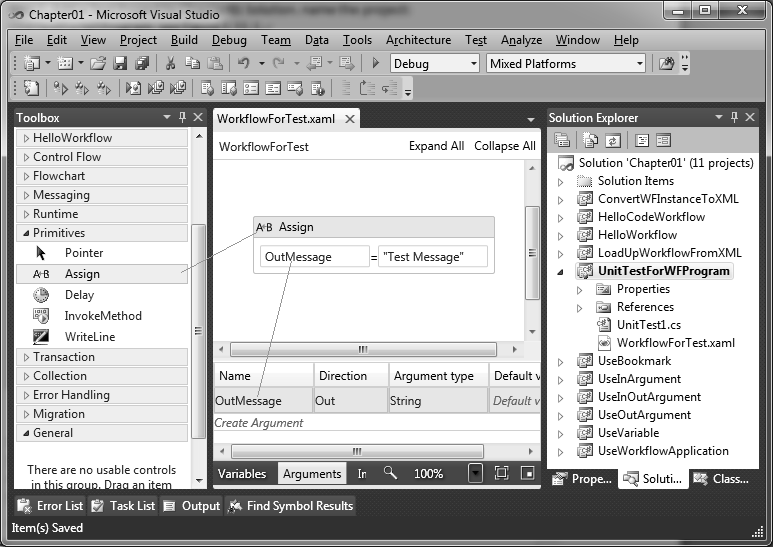This screenshot has width=773, height=547.
Task: Click the WorkflowForTest breadcrumb label
Action: click(x=264, y=147)
